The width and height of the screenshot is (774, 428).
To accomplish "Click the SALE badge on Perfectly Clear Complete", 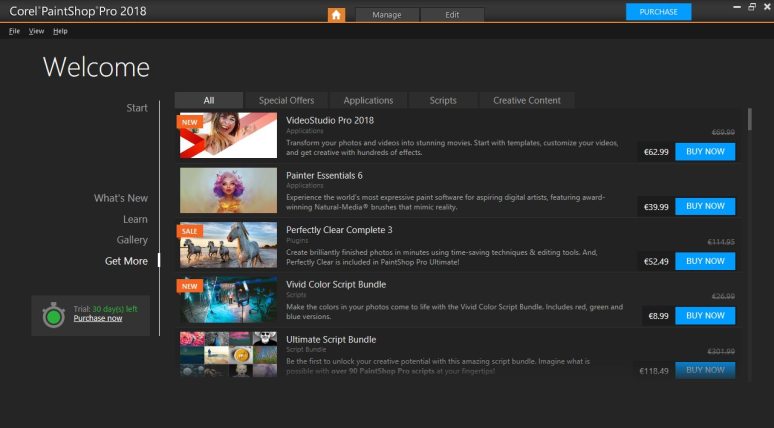I will point(190,231).
